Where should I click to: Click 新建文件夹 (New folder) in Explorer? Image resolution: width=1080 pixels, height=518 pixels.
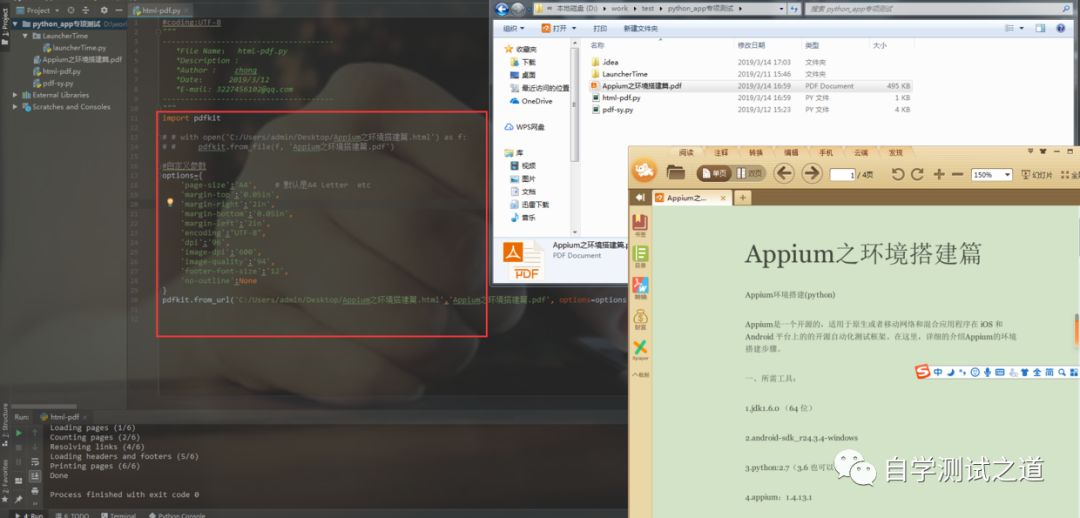coord(641,28)
